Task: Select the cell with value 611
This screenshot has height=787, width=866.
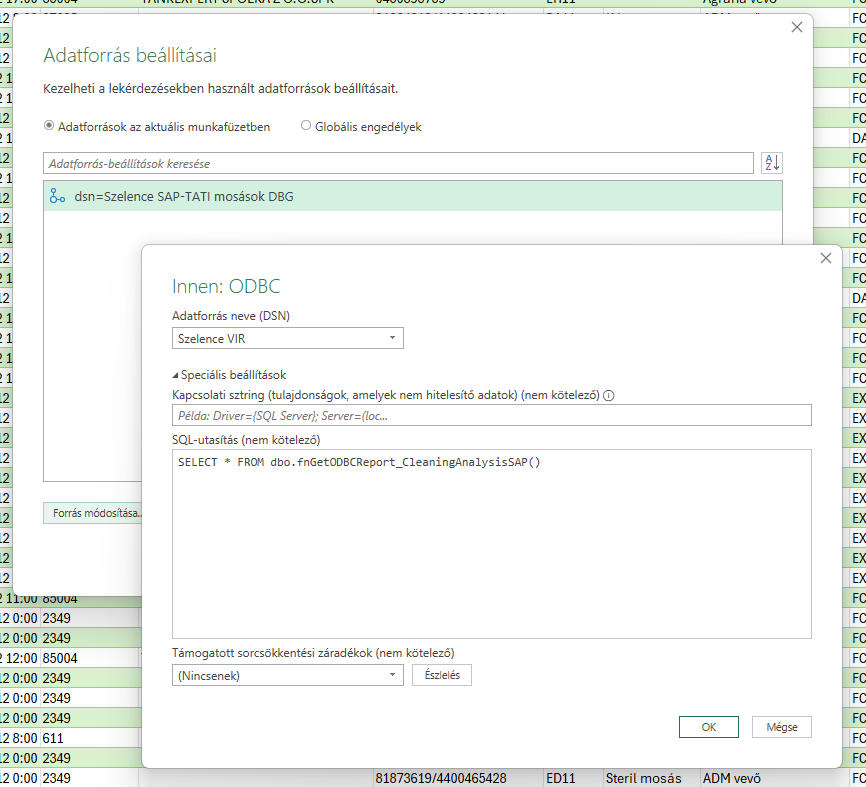Action: pyautogui.click(x=88, y=738)
